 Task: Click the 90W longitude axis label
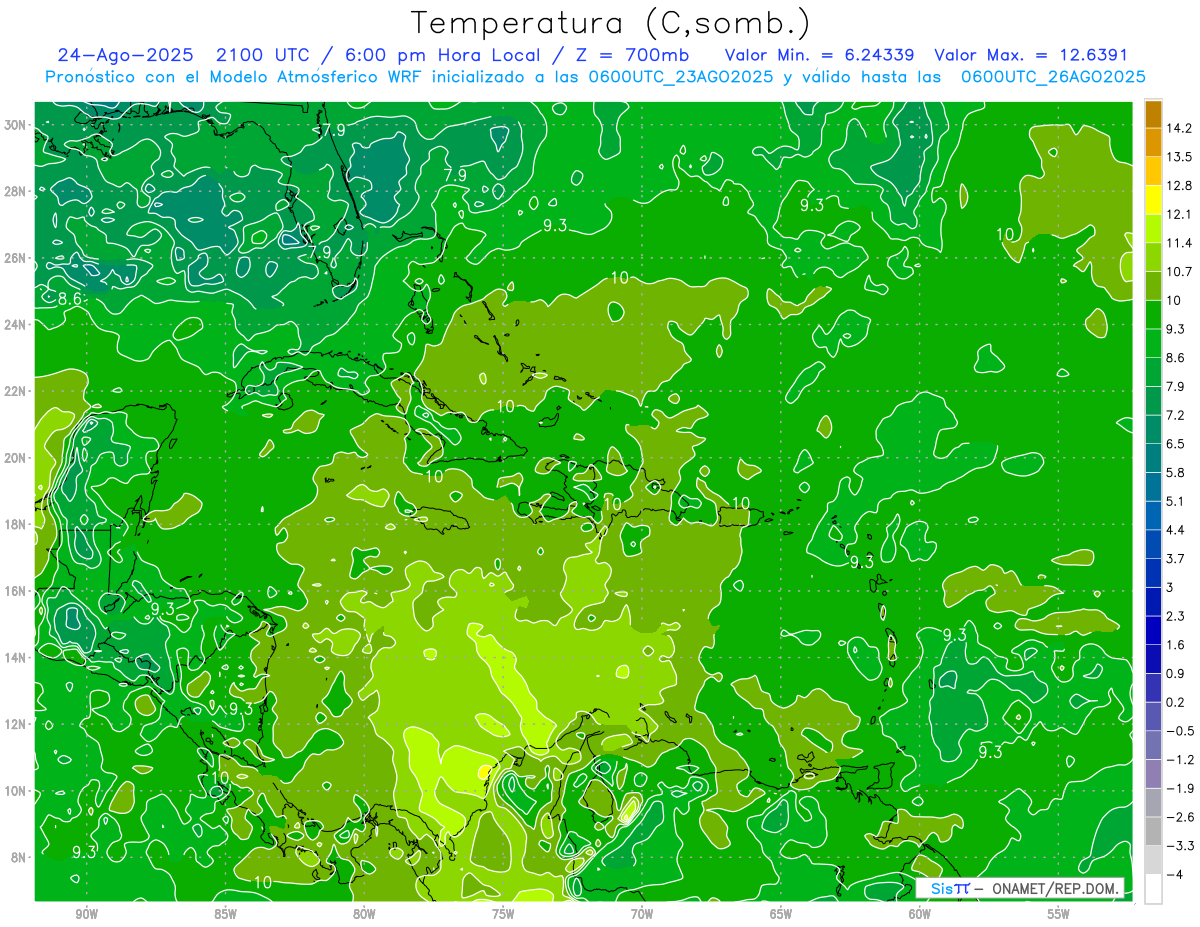tap(86, 915)
